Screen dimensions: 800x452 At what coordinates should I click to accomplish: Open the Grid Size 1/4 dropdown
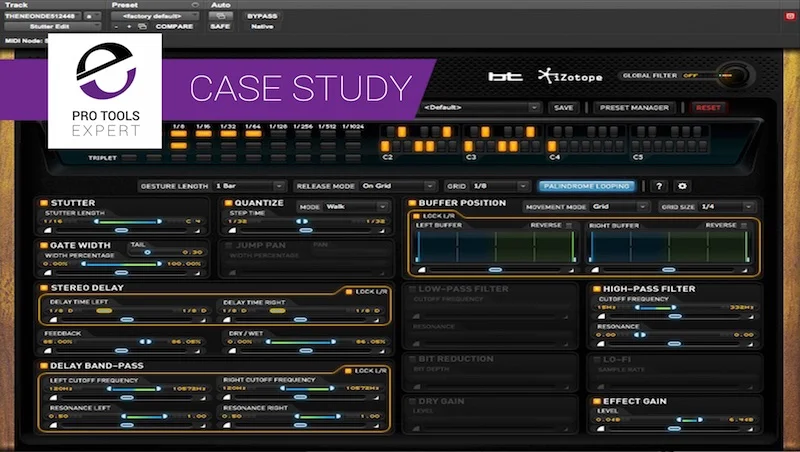coord(727,207)
